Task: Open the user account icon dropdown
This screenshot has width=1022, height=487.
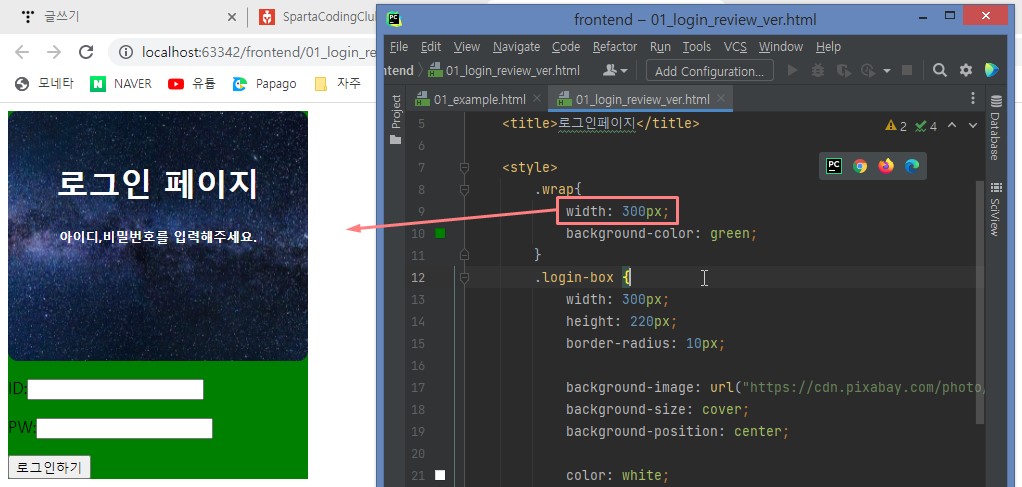Action: point(615,70)
